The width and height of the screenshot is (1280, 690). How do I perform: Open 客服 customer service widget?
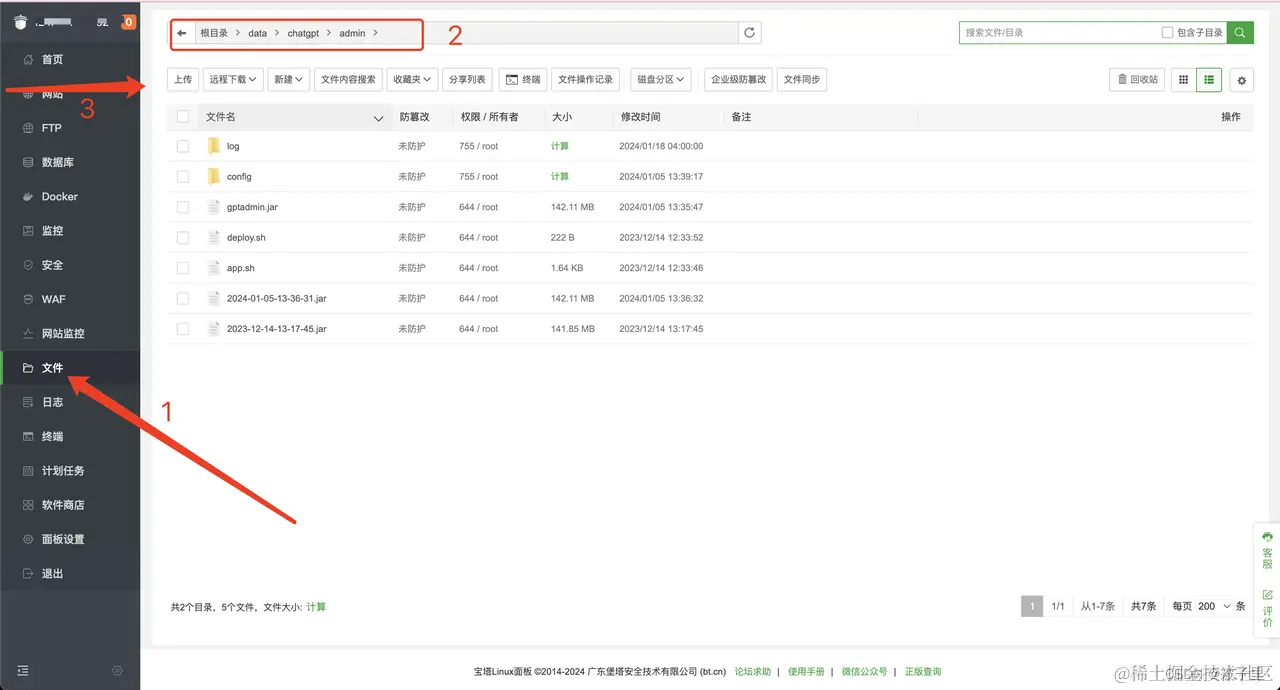[x=1267, y=550]
